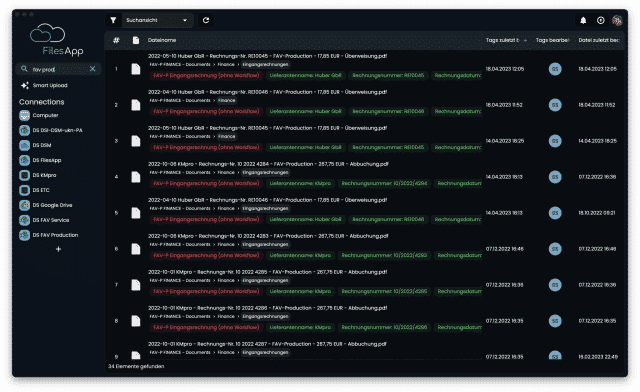
Task: Click 'Lieferantenname: Huber GbR' tag in row 2
Action: (x=305, y=111)
